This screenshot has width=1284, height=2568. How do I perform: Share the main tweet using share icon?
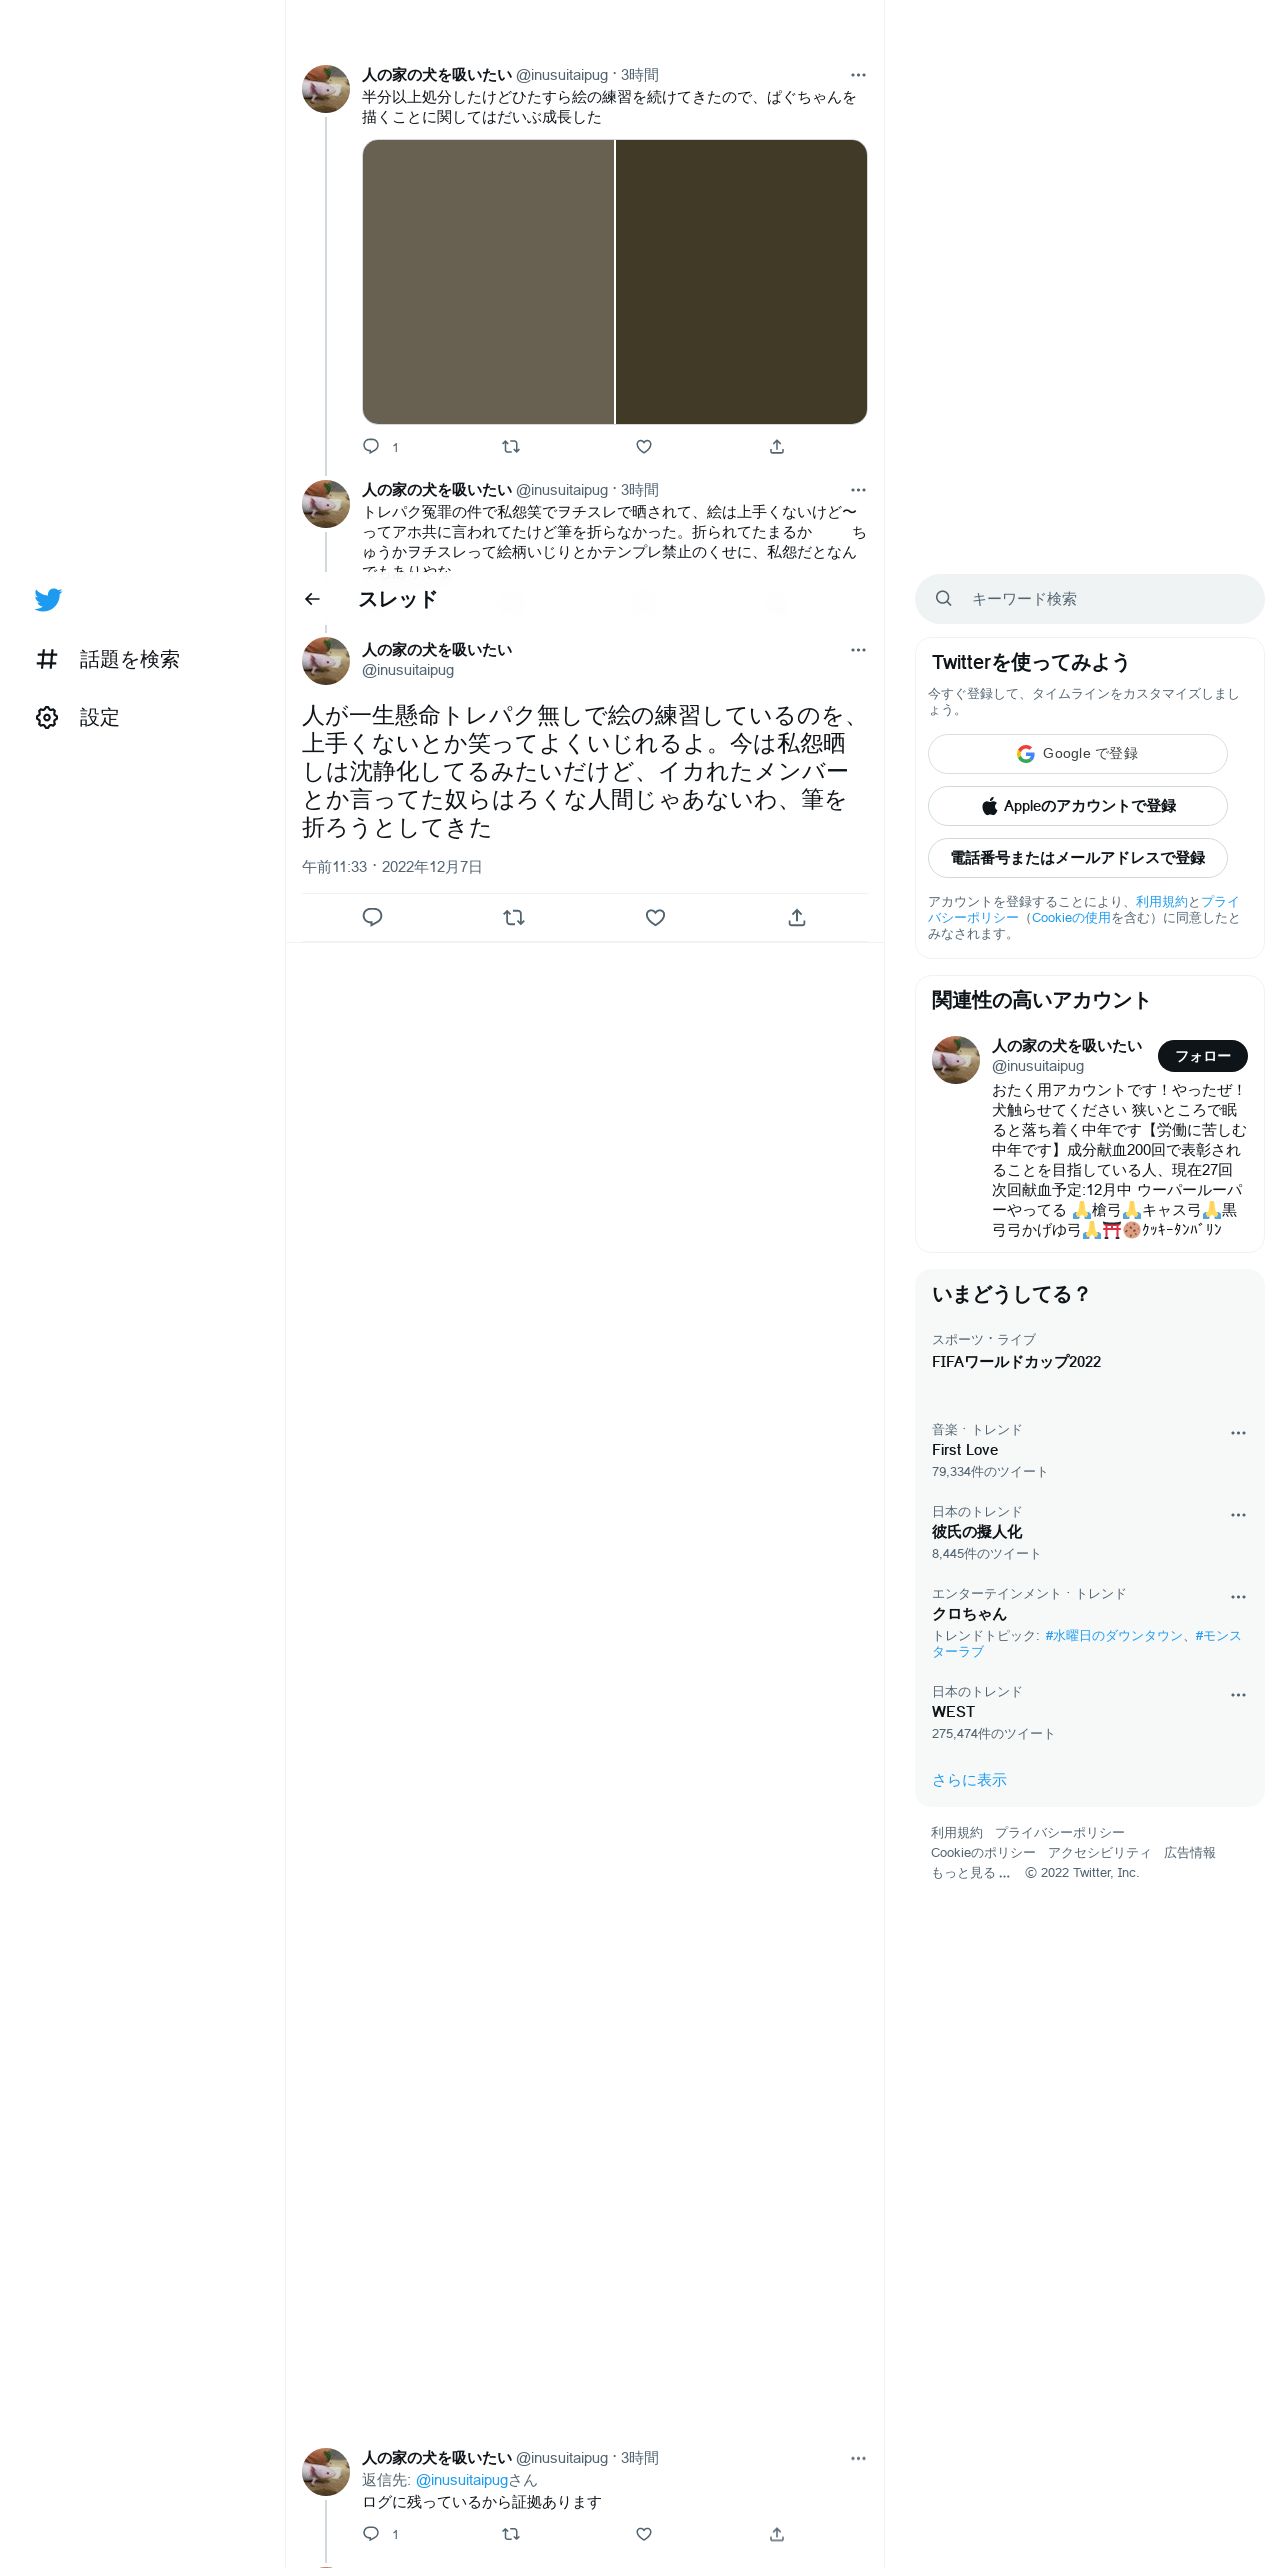[797, 917]
